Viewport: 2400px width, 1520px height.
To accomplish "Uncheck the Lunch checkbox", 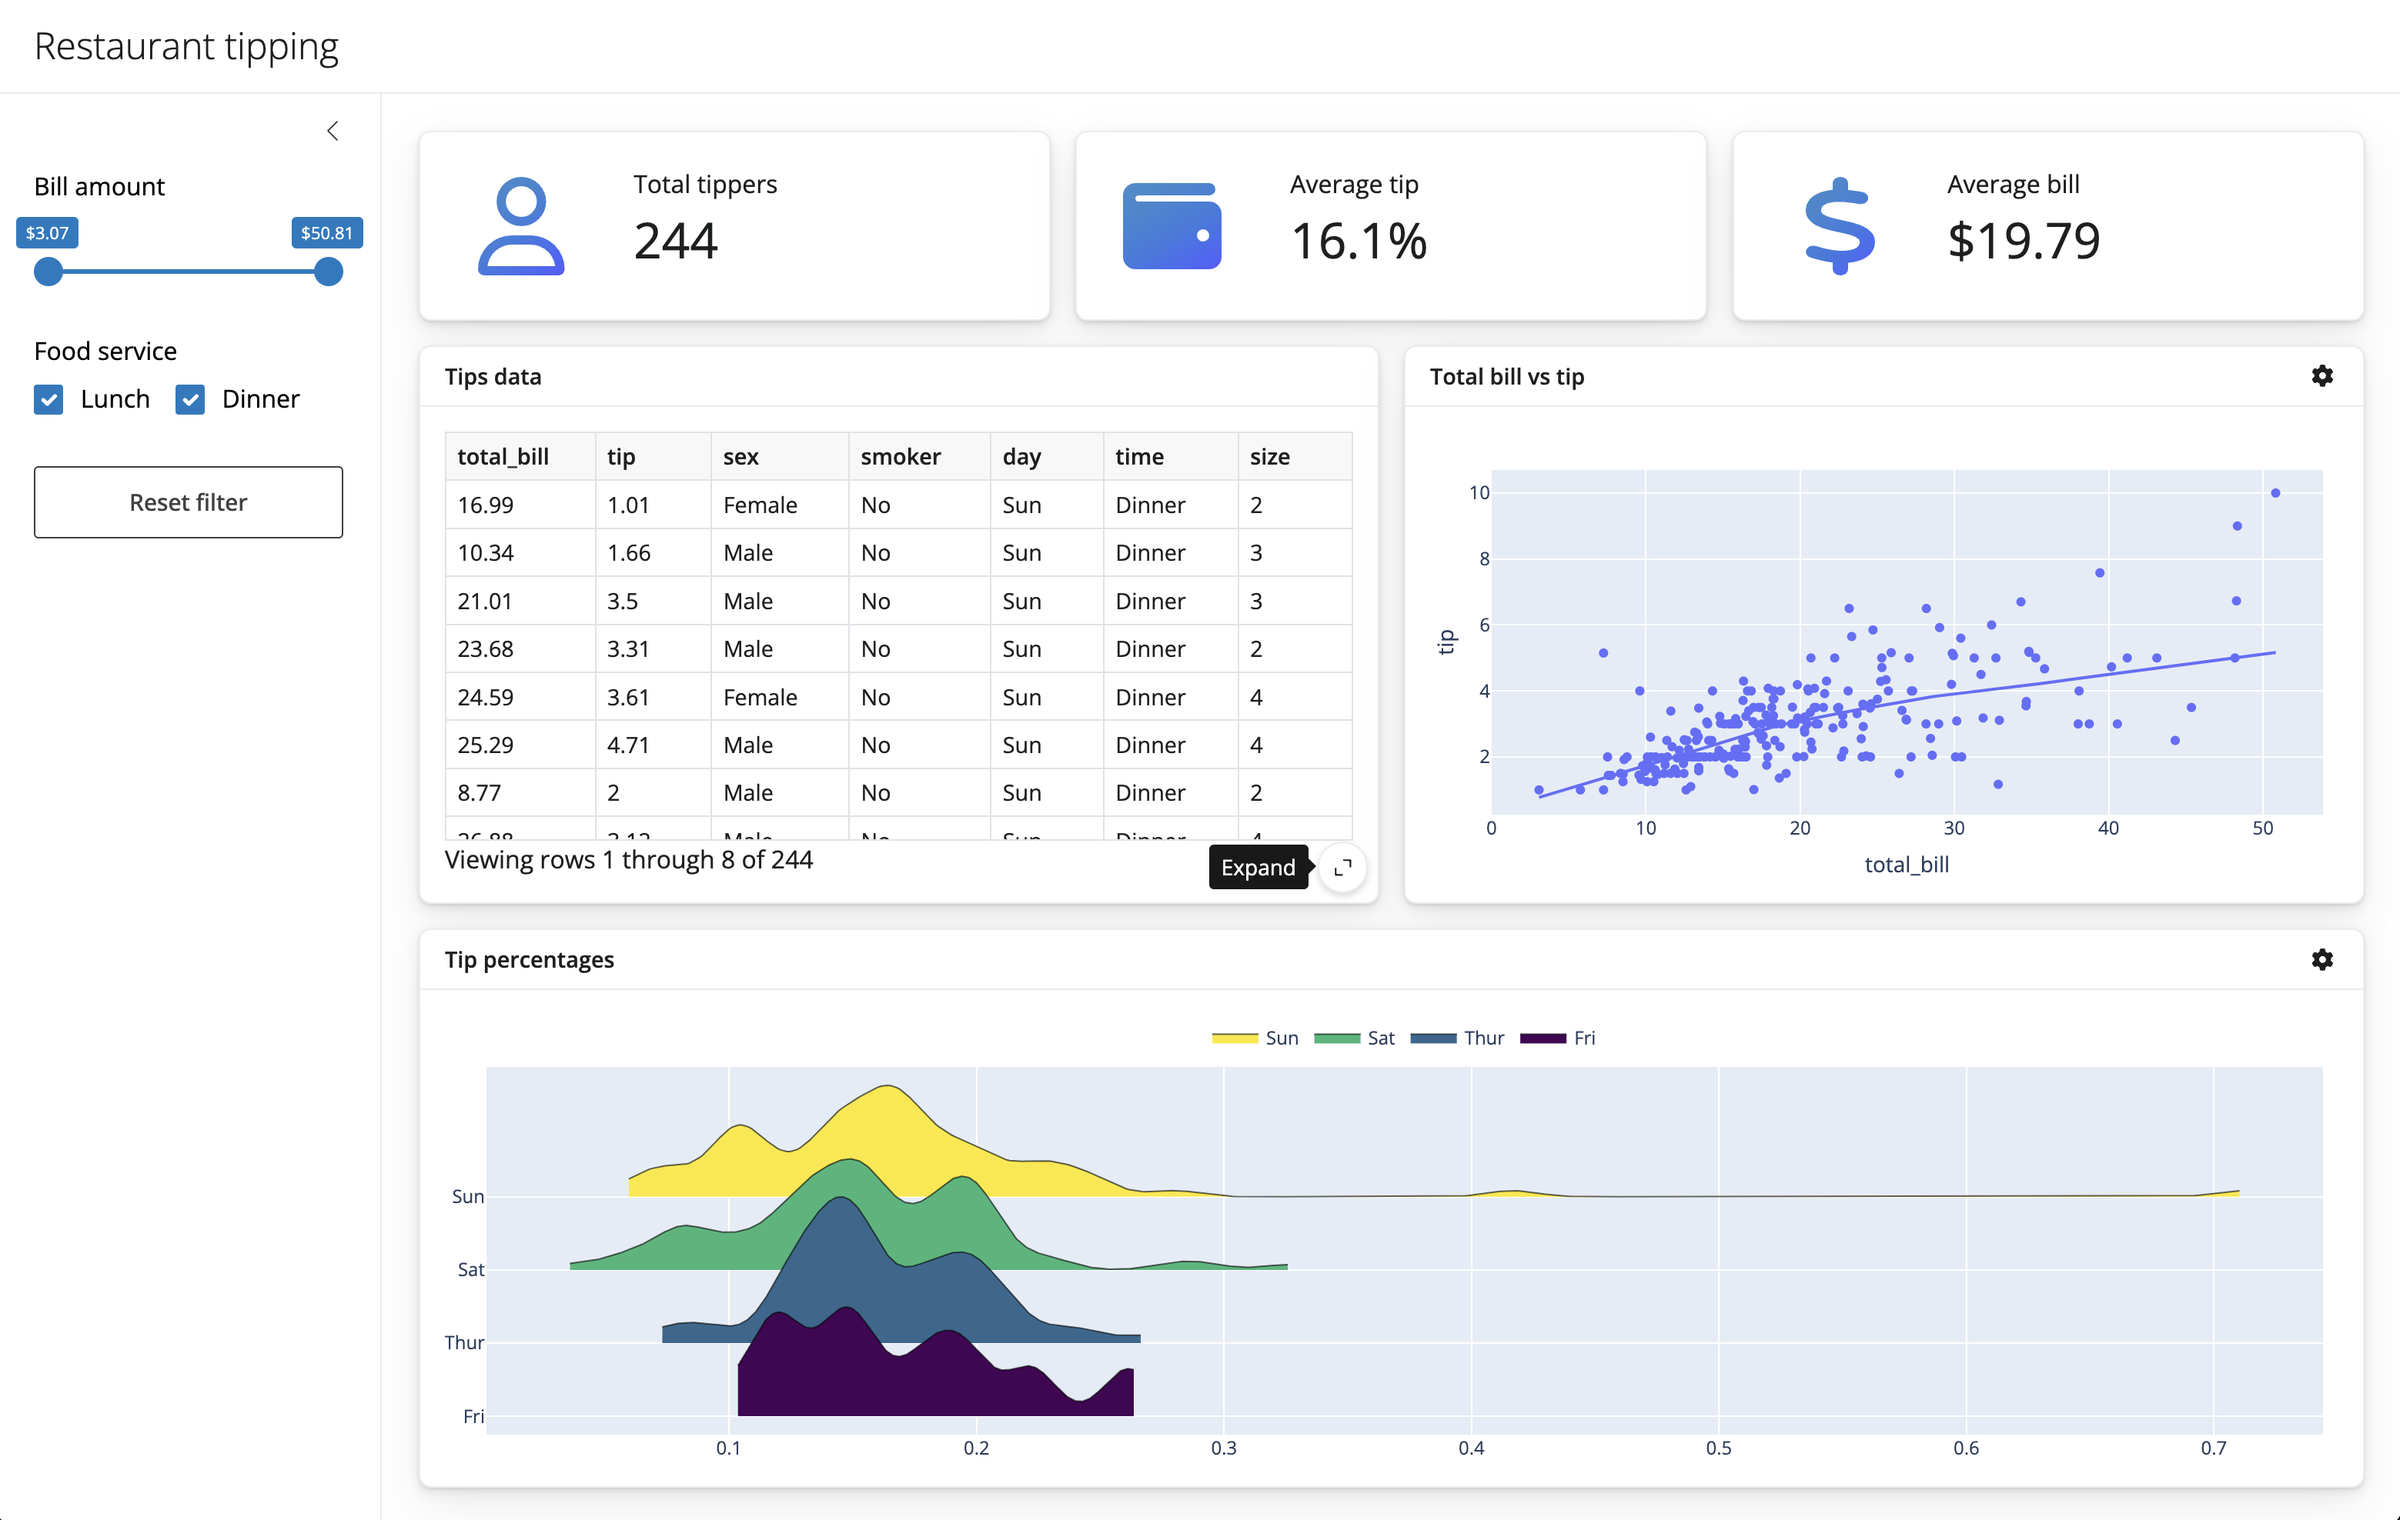I will coord(49,399).
